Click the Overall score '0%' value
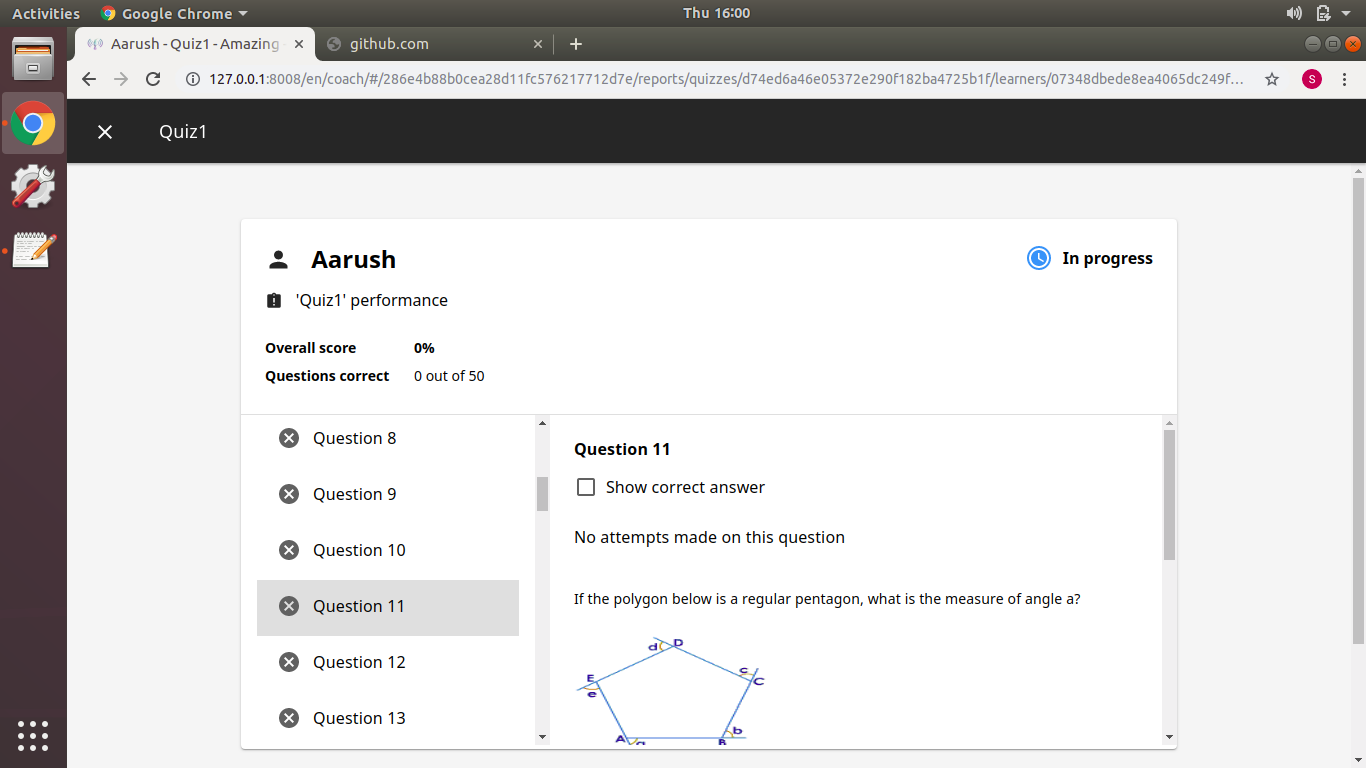Viewport: 1366px width, 768px height. 424,348
